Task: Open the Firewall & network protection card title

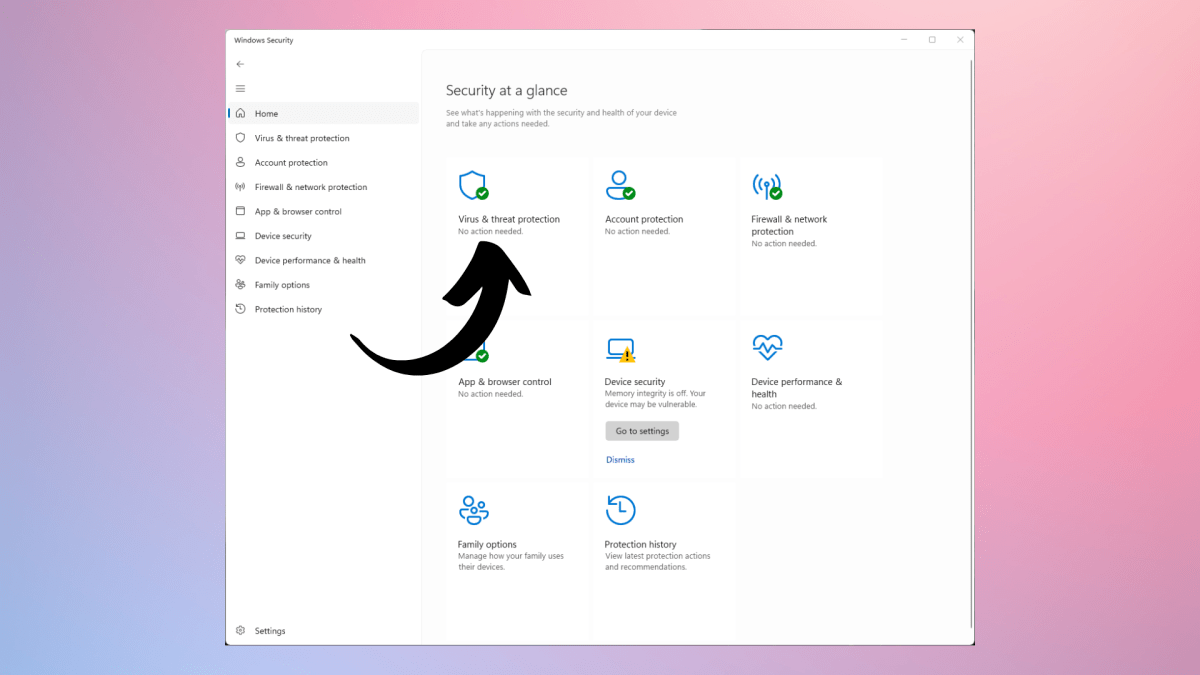Action: (790, 225)
